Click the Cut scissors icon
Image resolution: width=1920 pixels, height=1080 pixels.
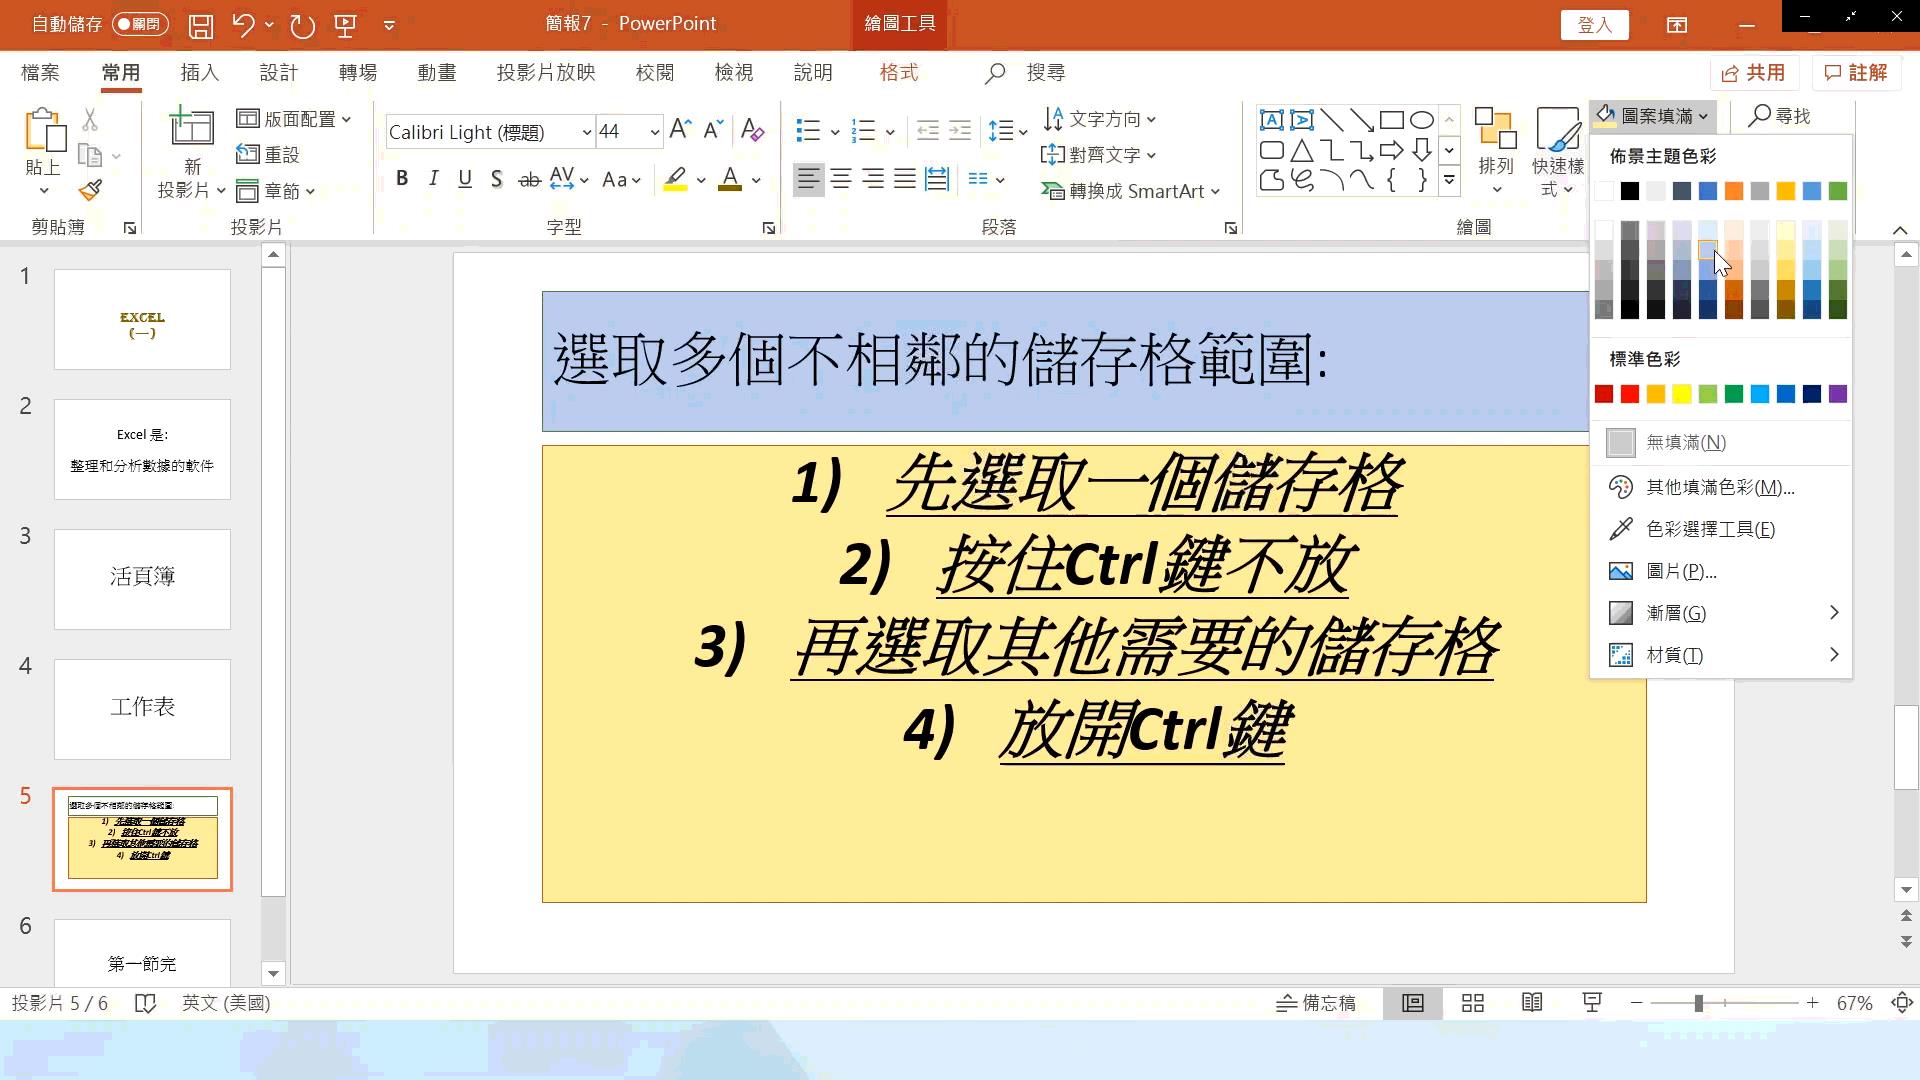[x=90, y=120]
